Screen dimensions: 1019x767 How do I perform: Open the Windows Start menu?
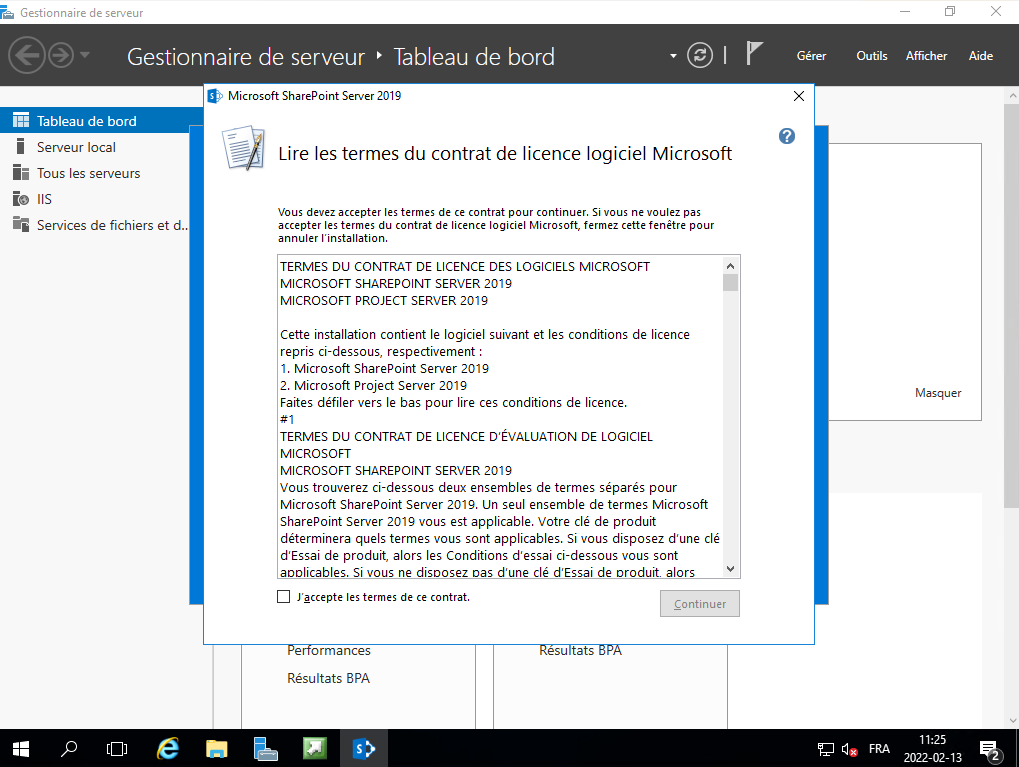[20, 748]
